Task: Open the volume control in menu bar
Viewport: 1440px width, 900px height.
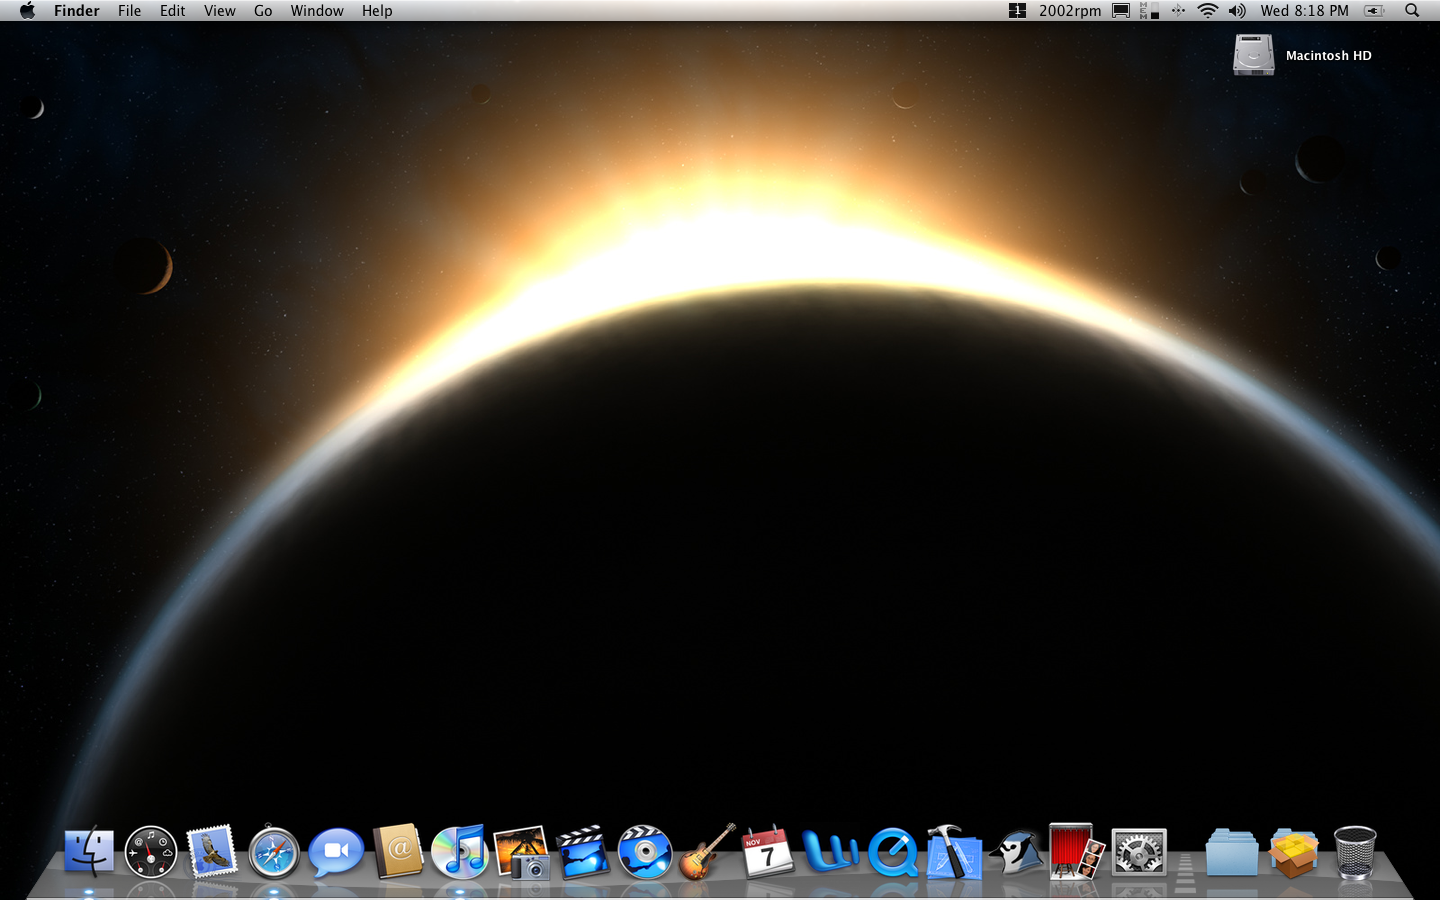Action: point(1237,11)
